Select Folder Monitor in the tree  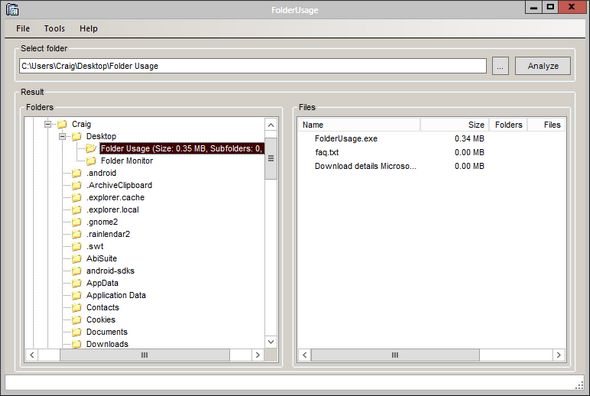click(127, 161)
